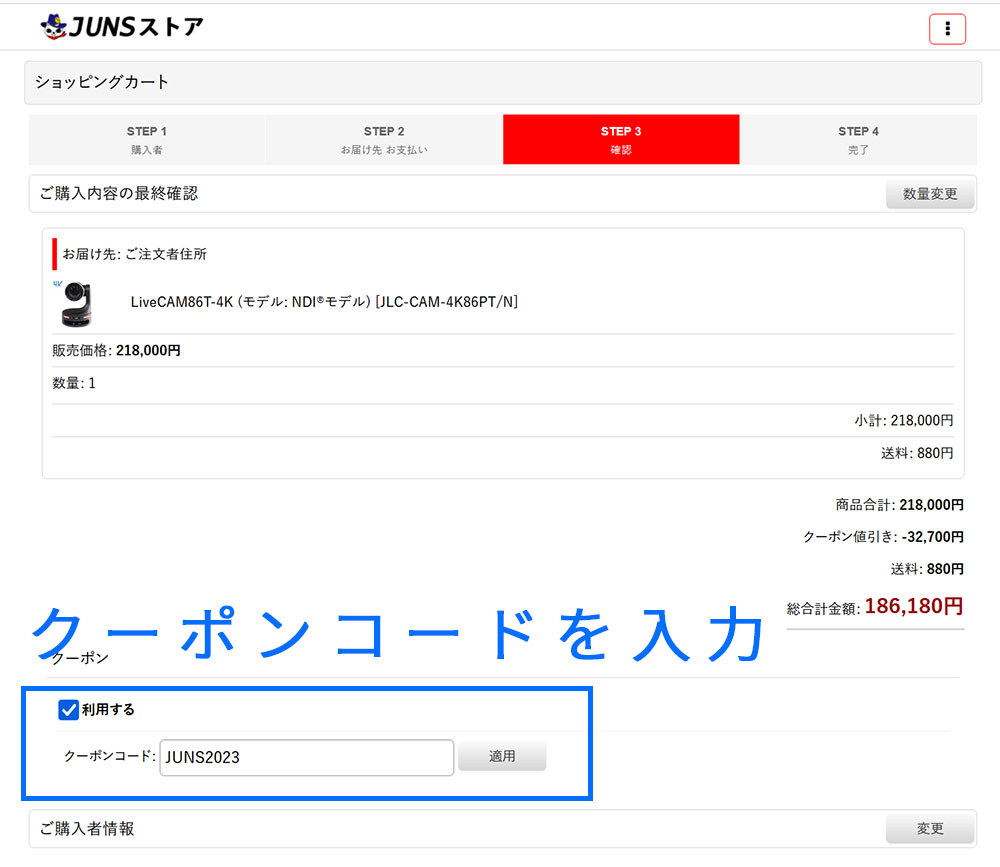
Task: Select the STEP 4 完了 tab
Action: pos(858,140)
